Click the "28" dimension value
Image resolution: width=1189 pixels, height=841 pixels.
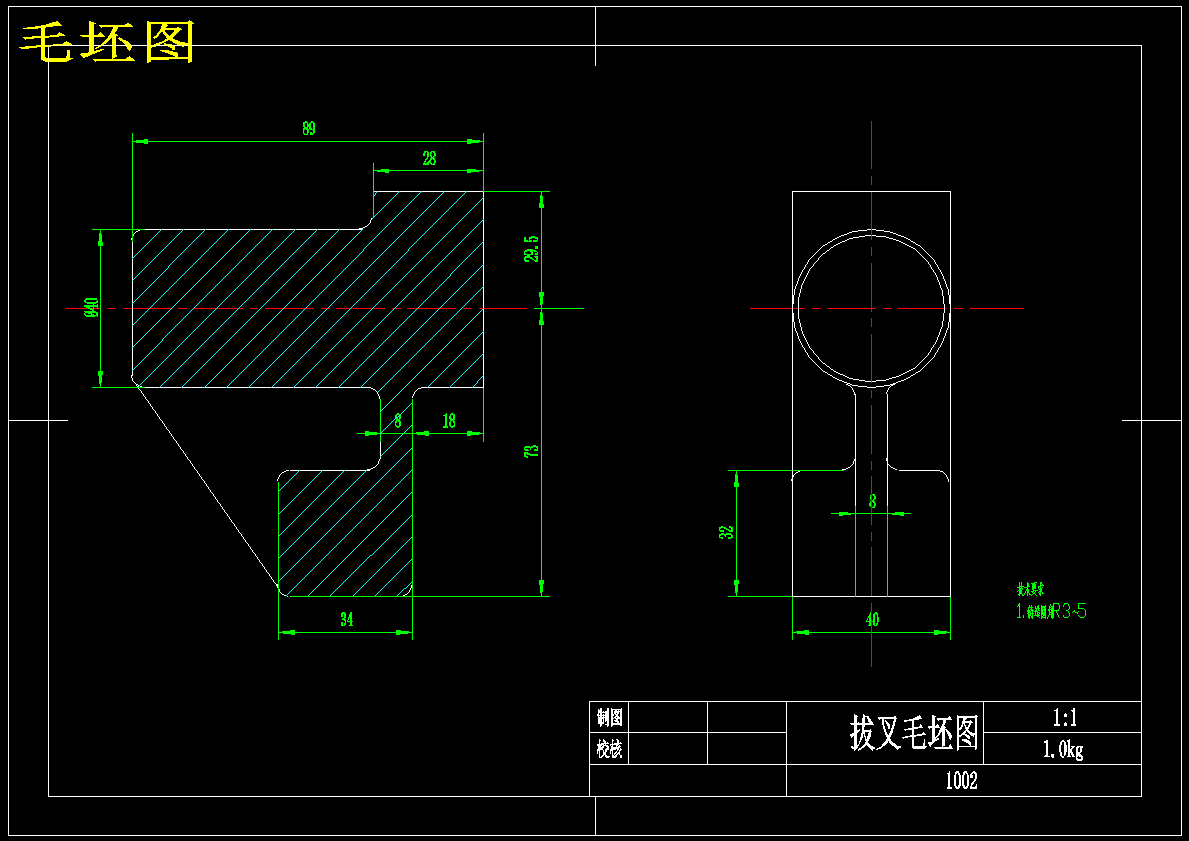click(x=429, y=158)
